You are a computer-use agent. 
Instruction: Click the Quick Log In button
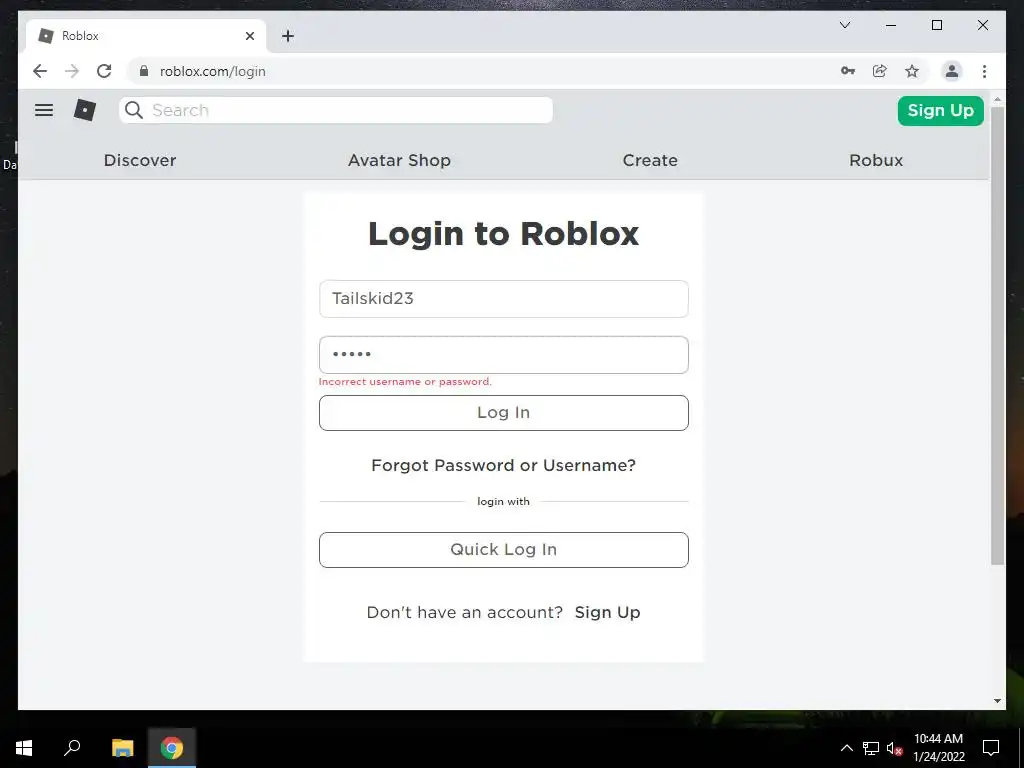(x=504, y=550)
